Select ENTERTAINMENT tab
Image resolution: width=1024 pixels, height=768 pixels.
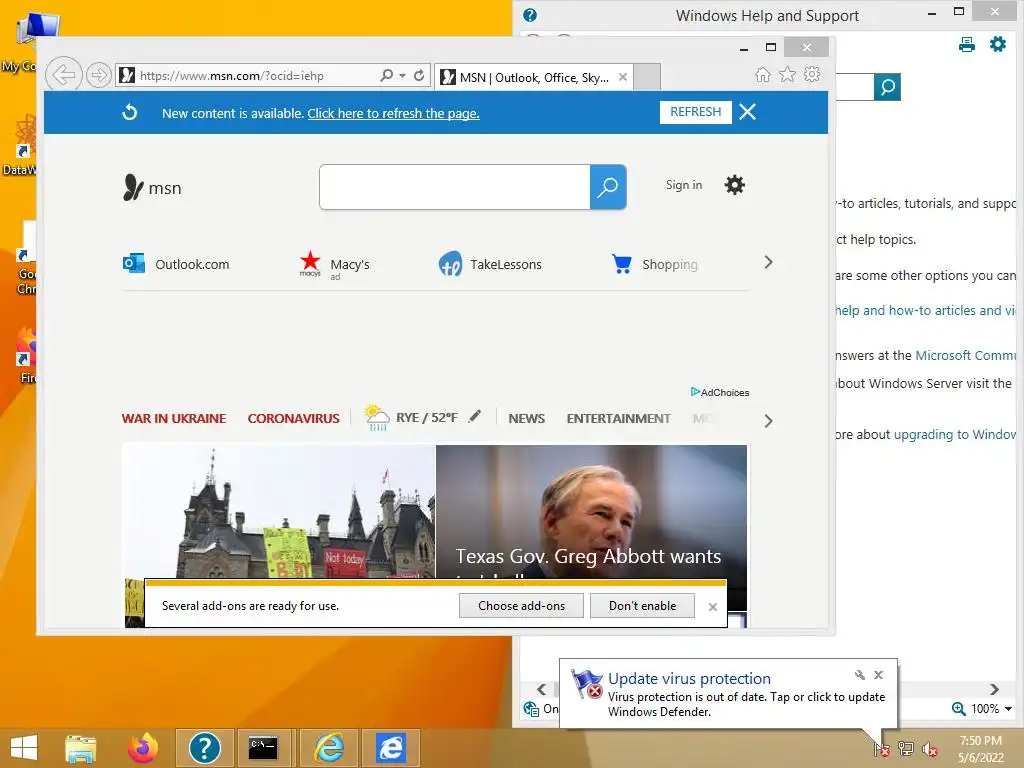click(618, 419)
